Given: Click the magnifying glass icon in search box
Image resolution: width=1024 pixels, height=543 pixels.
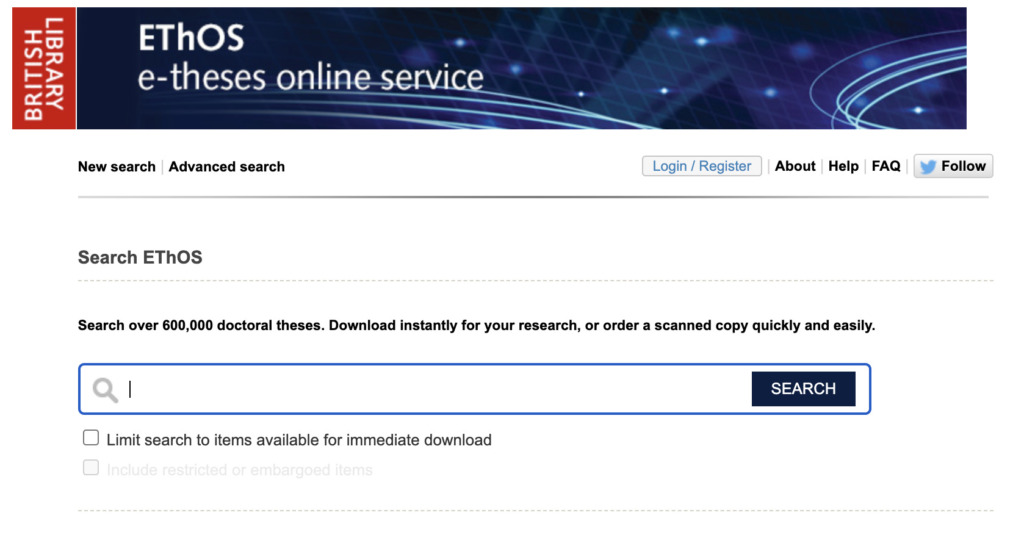Looking at the screenshot, I should point(105,389).
